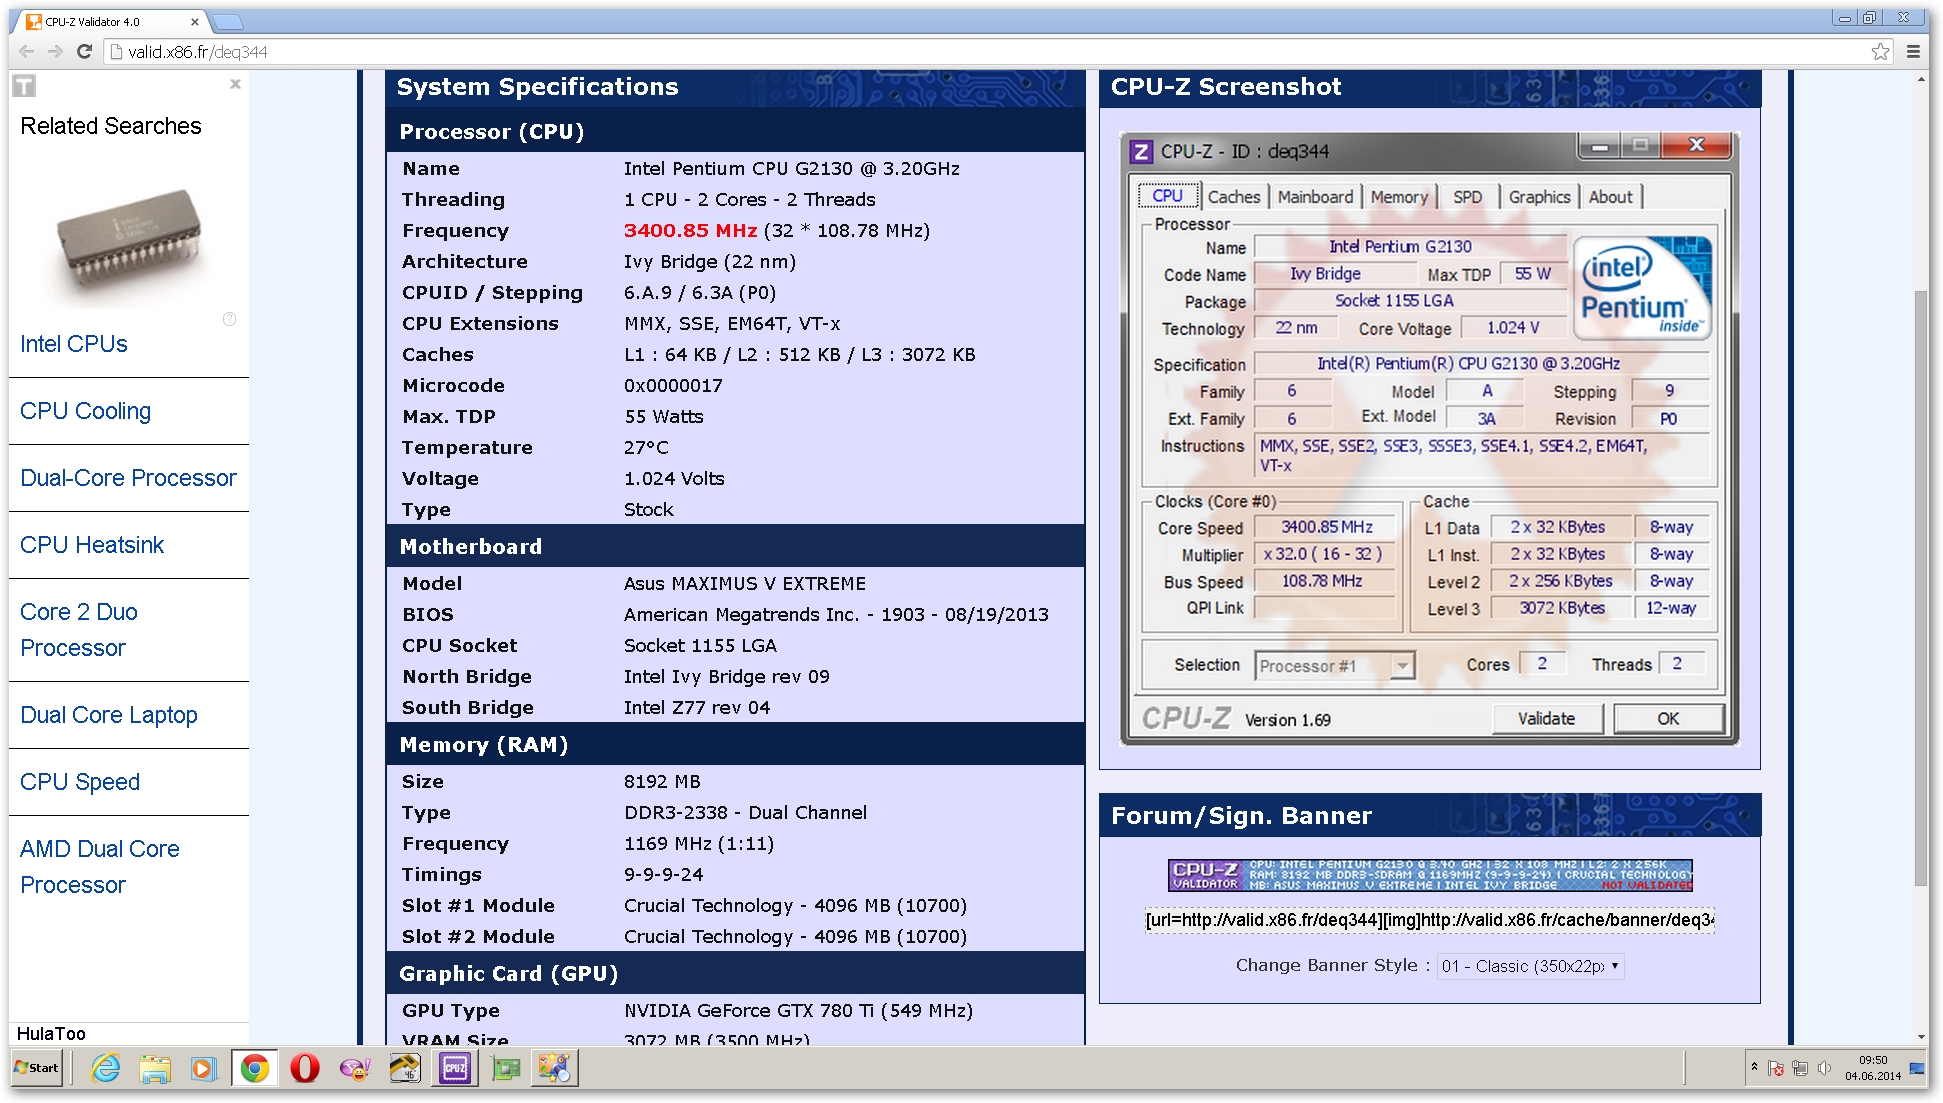Open Windows Explorer folder icon in taskbar
This screenshot has height=1103, width=1943.
point(155,1069)
